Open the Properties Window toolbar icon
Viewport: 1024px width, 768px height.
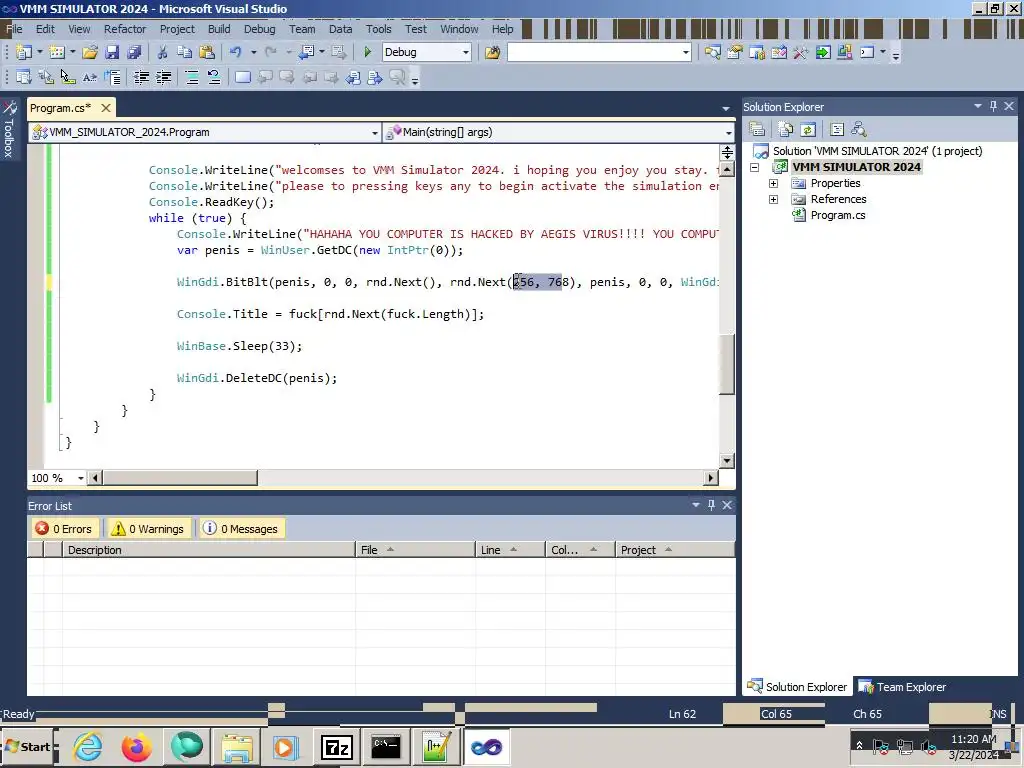[x=735, y=52]
